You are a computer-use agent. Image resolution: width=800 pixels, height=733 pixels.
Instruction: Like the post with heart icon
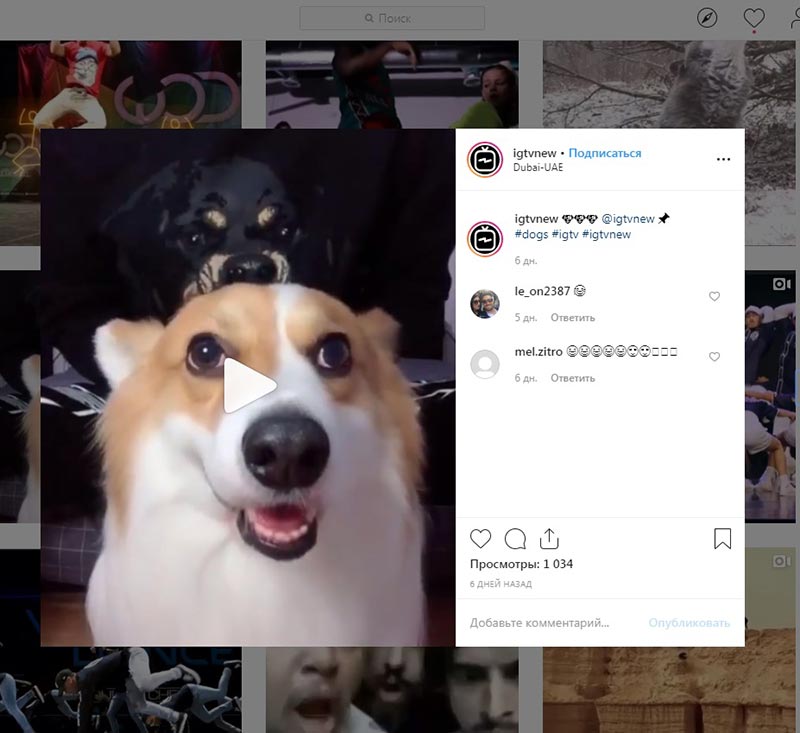pos(481,539)
